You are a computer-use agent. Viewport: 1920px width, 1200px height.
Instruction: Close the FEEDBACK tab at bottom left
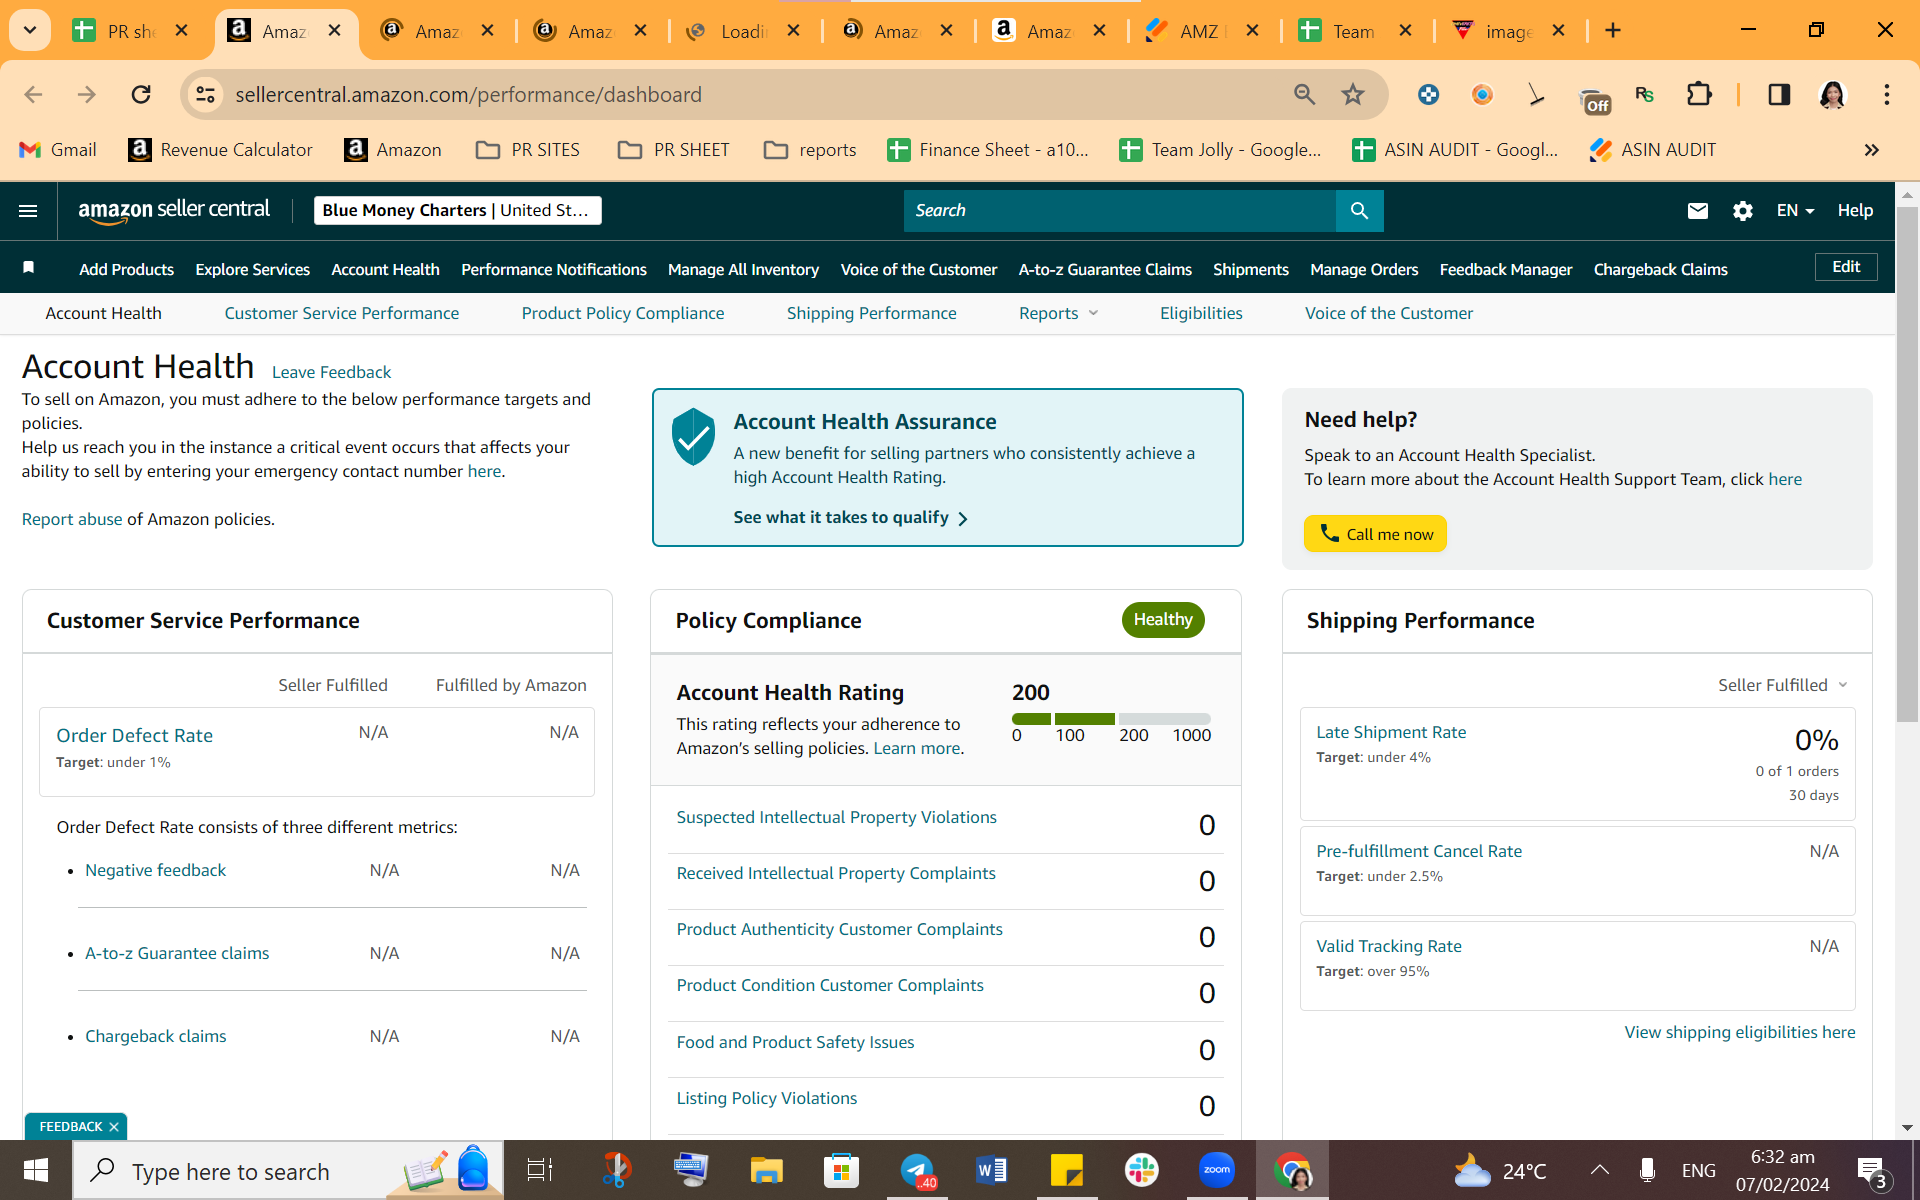(x=114, y=1126)
